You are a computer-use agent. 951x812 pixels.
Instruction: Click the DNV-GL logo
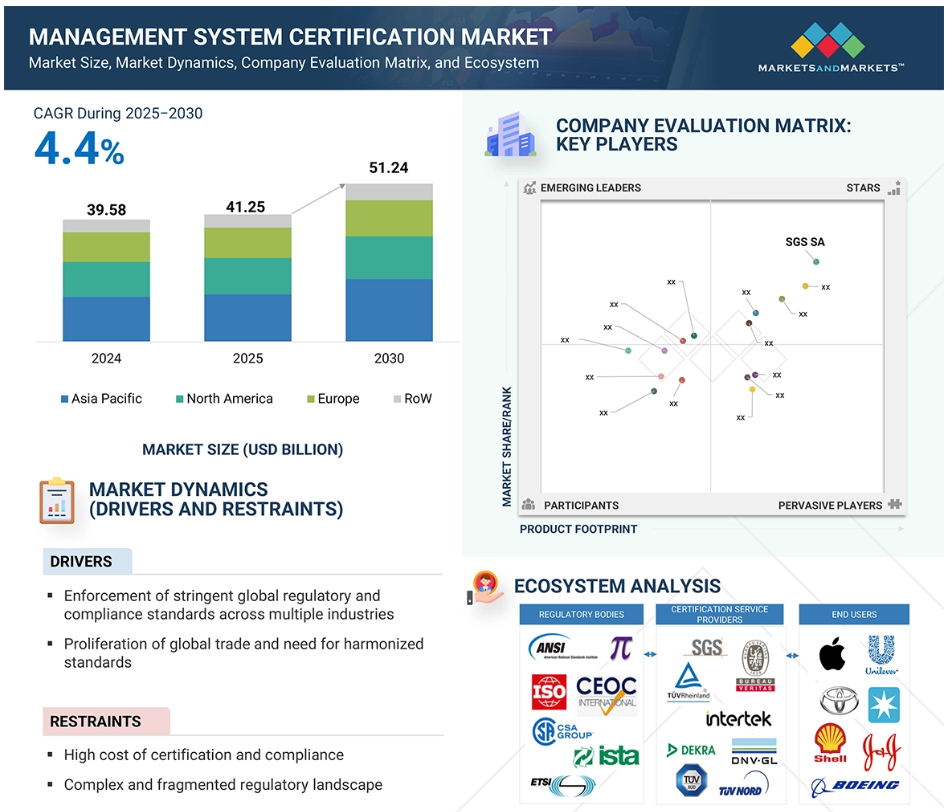pyautogui.click(x=754, y=753)
